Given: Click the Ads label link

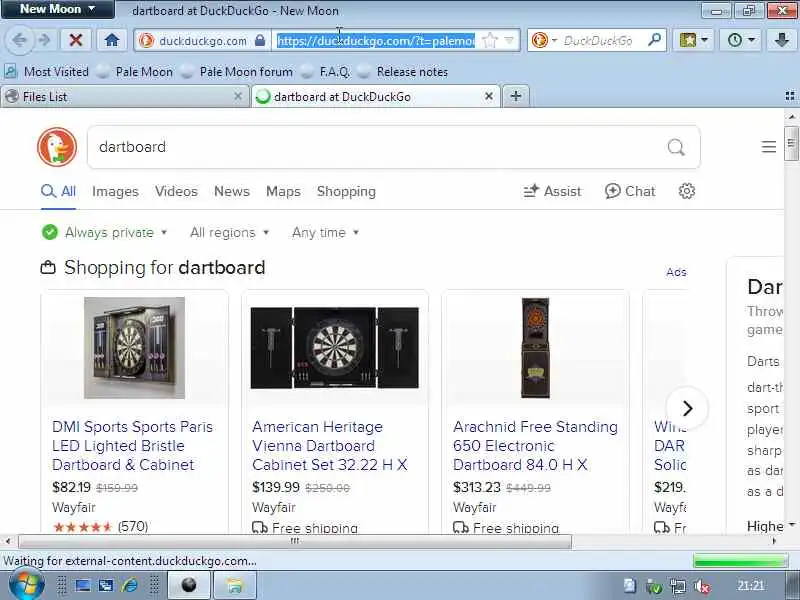Looking at the screenshot, I should click(x=676, y=272).
